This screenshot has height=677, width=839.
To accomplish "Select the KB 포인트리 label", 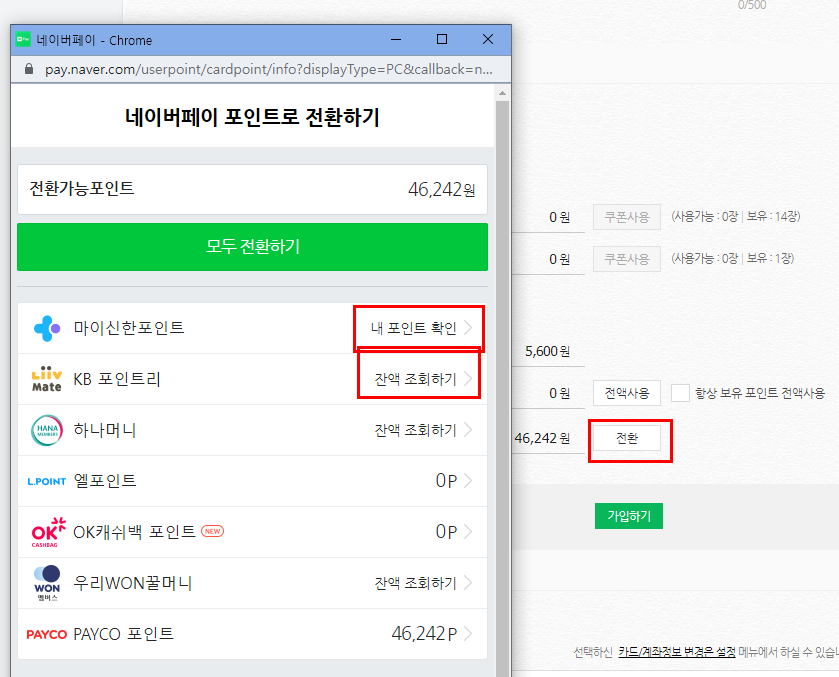I will click(x=117, y=379).
